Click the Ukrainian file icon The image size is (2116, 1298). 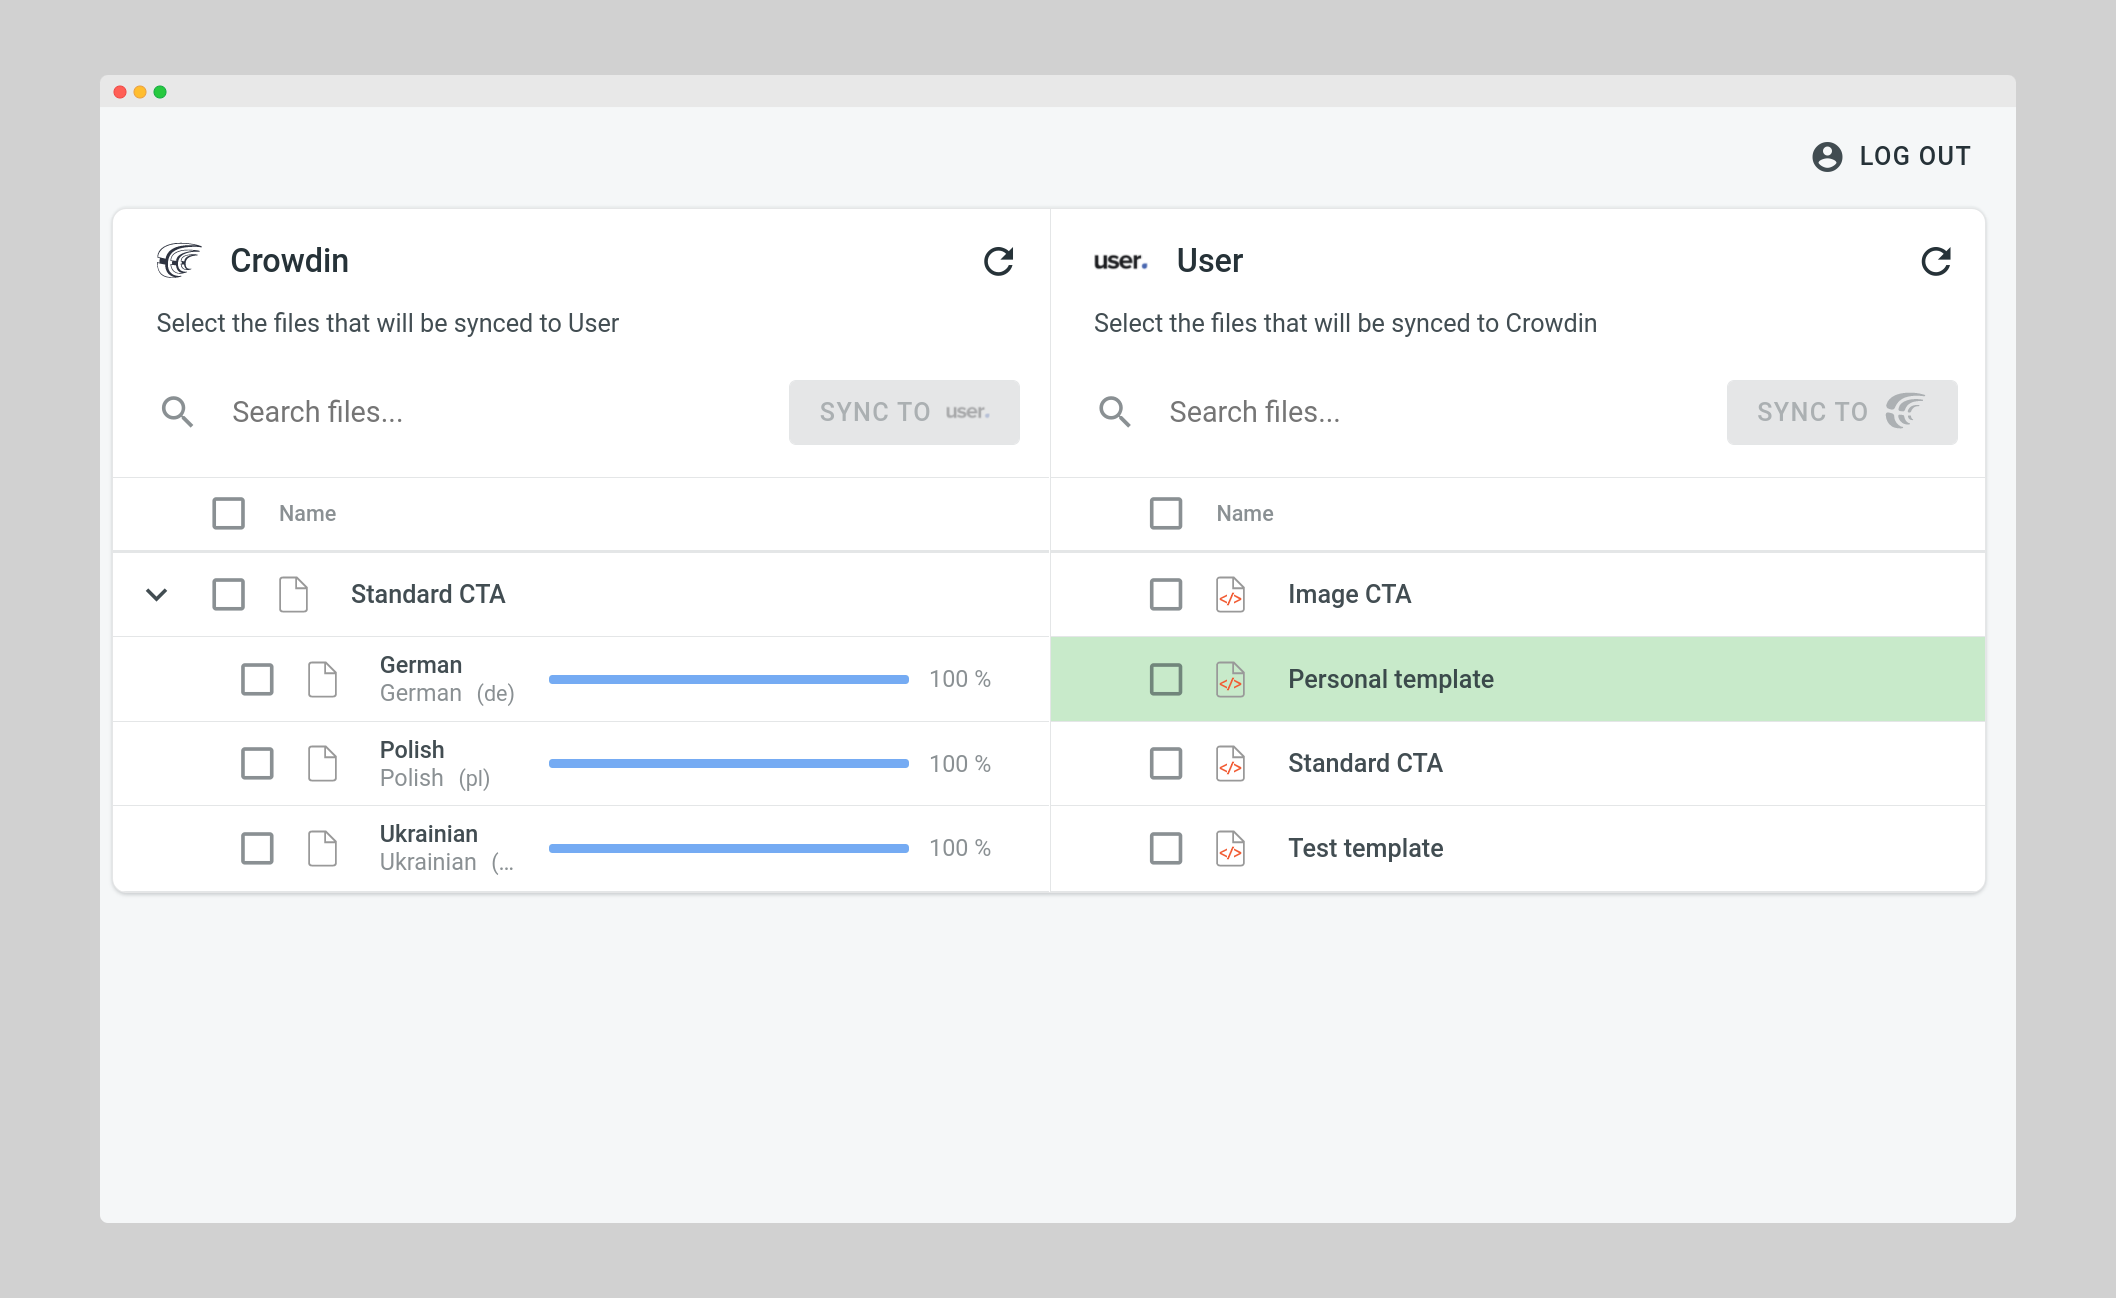(x=322, y=848)
